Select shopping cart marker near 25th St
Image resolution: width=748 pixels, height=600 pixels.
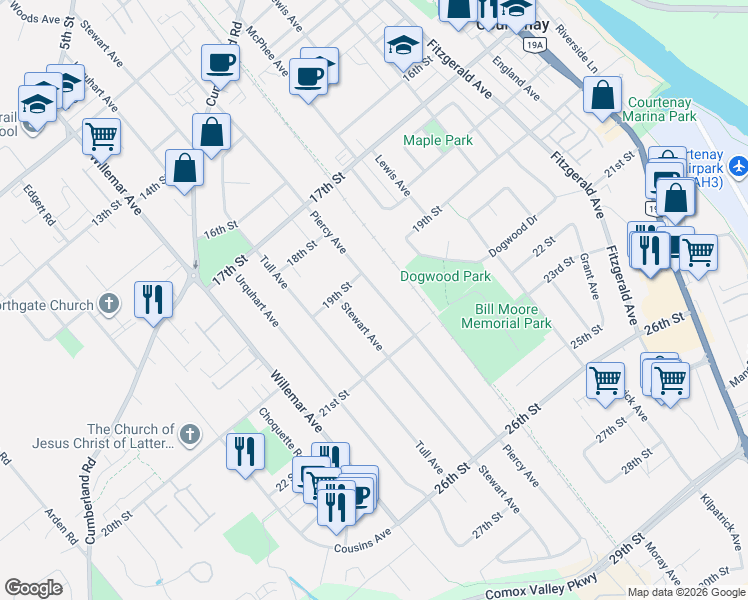coord(605,382)
